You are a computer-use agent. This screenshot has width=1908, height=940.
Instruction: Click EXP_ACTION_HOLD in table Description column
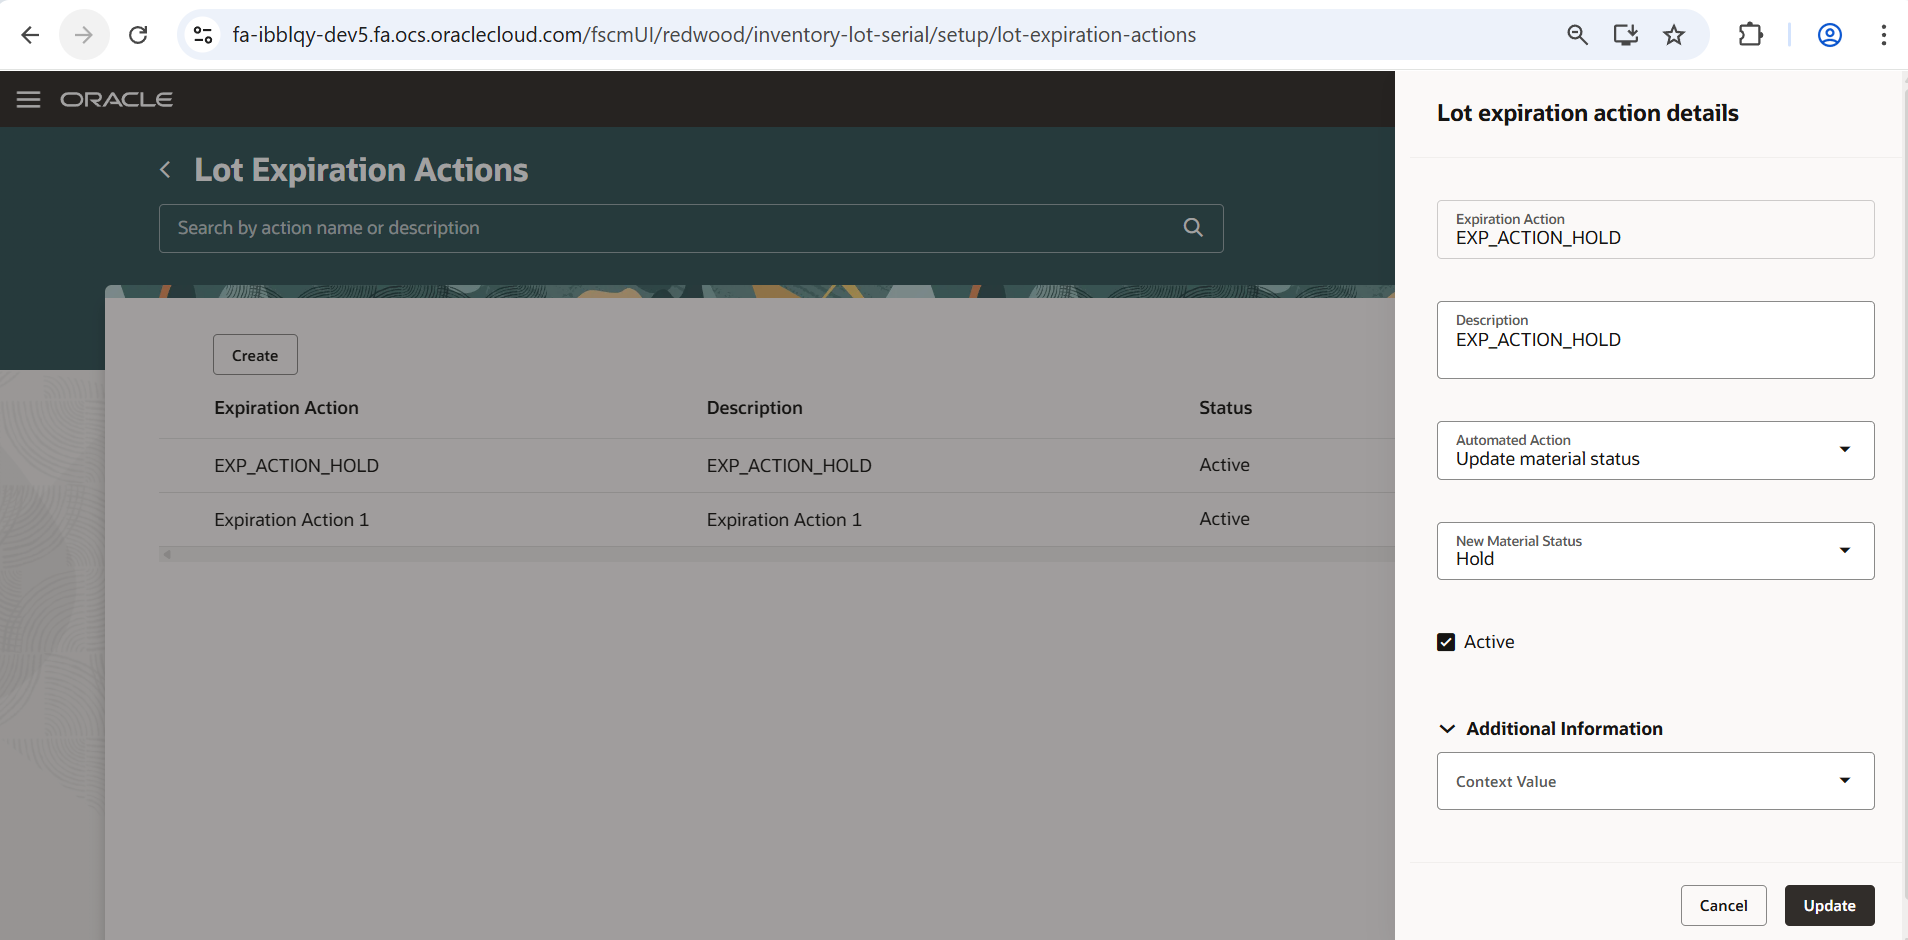click(x=789, y=465)
